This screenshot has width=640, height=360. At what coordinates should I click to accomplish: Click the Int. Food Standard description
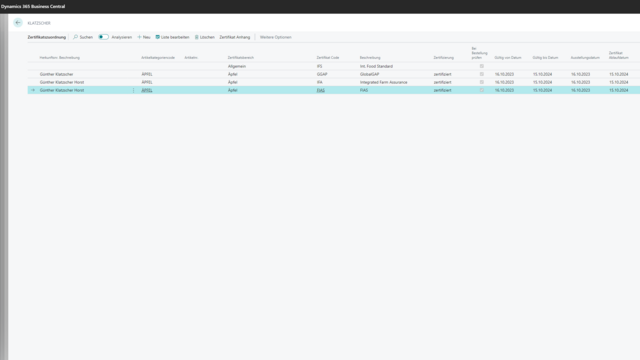click(376, 66)
